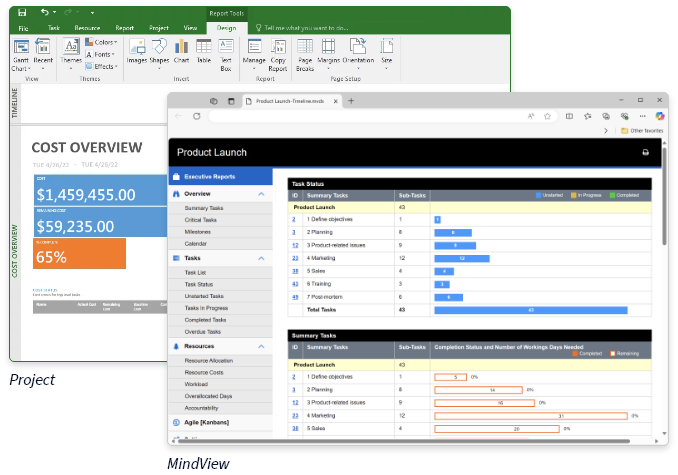Viewport: 678px width, 475px height.
Task: Click Page Breaks in Page Setup
Action: 305,55
